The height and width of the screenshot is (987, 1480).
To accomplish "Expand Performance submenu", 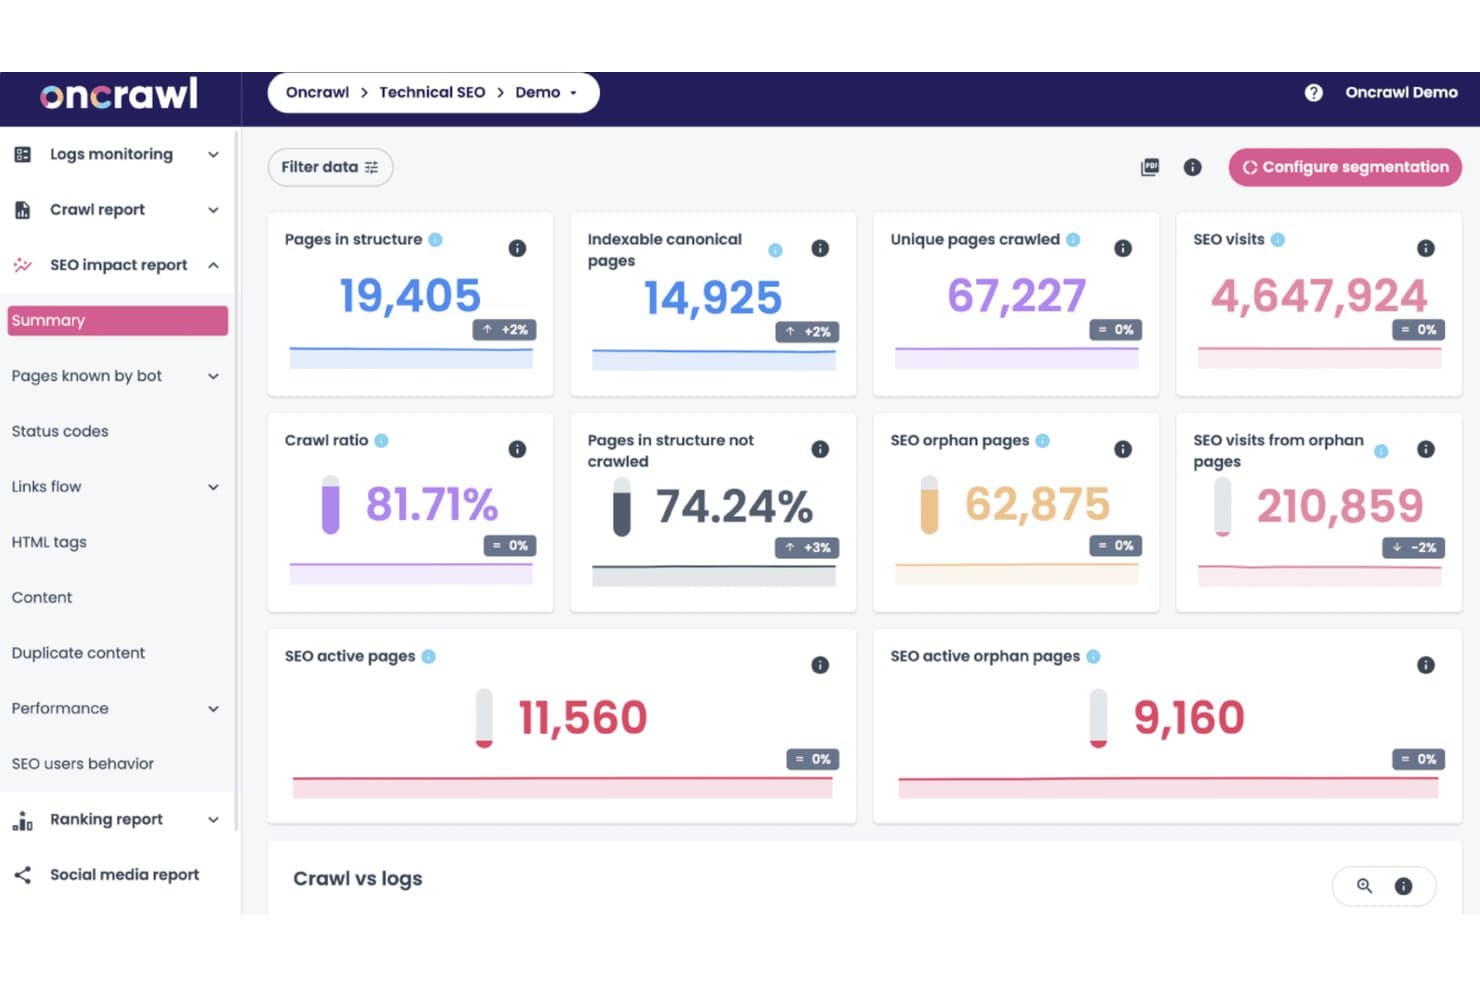I will (x=213, y=709).
